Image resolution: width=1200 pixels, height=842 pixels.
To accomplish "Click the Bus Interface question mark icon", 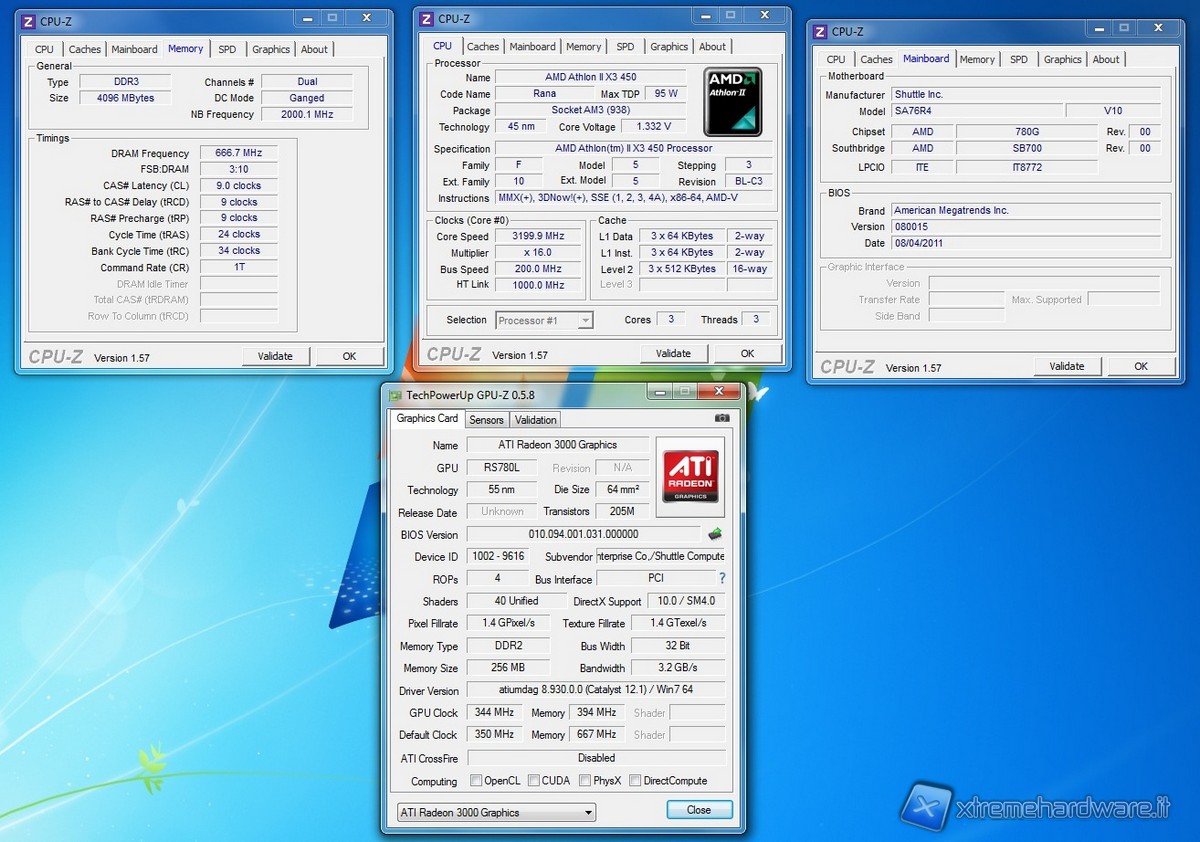I will coord(722,578).
